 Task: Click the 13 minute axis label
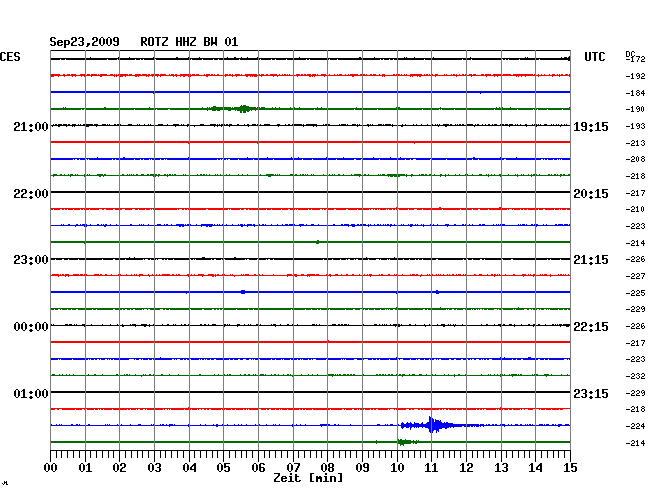[501, 467]
